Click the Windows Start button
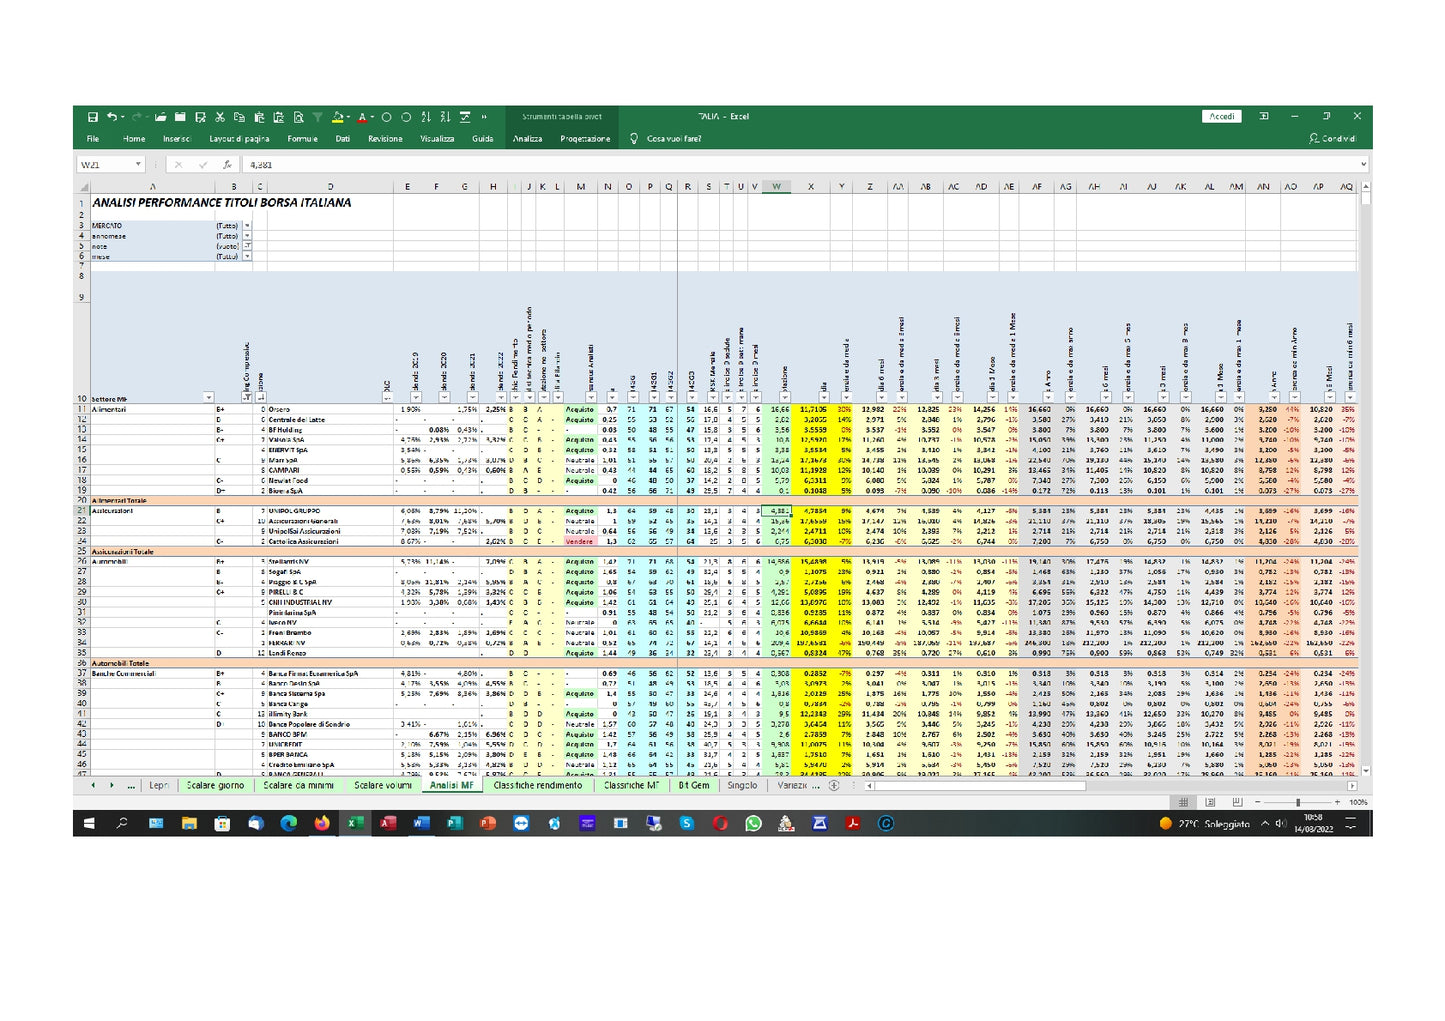Viewport: 1445px width, 1021px height. (90, 824)
